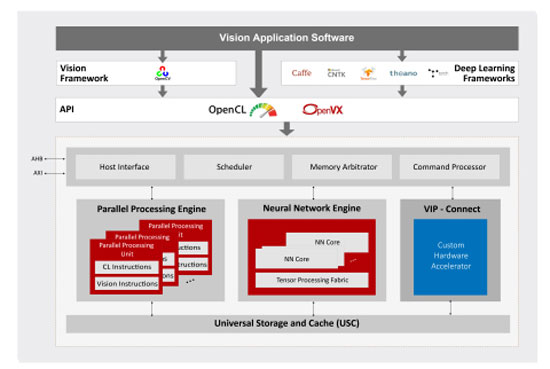
Task: Select the Tensor Processing Fabric box
Action: tap(312, 280)
